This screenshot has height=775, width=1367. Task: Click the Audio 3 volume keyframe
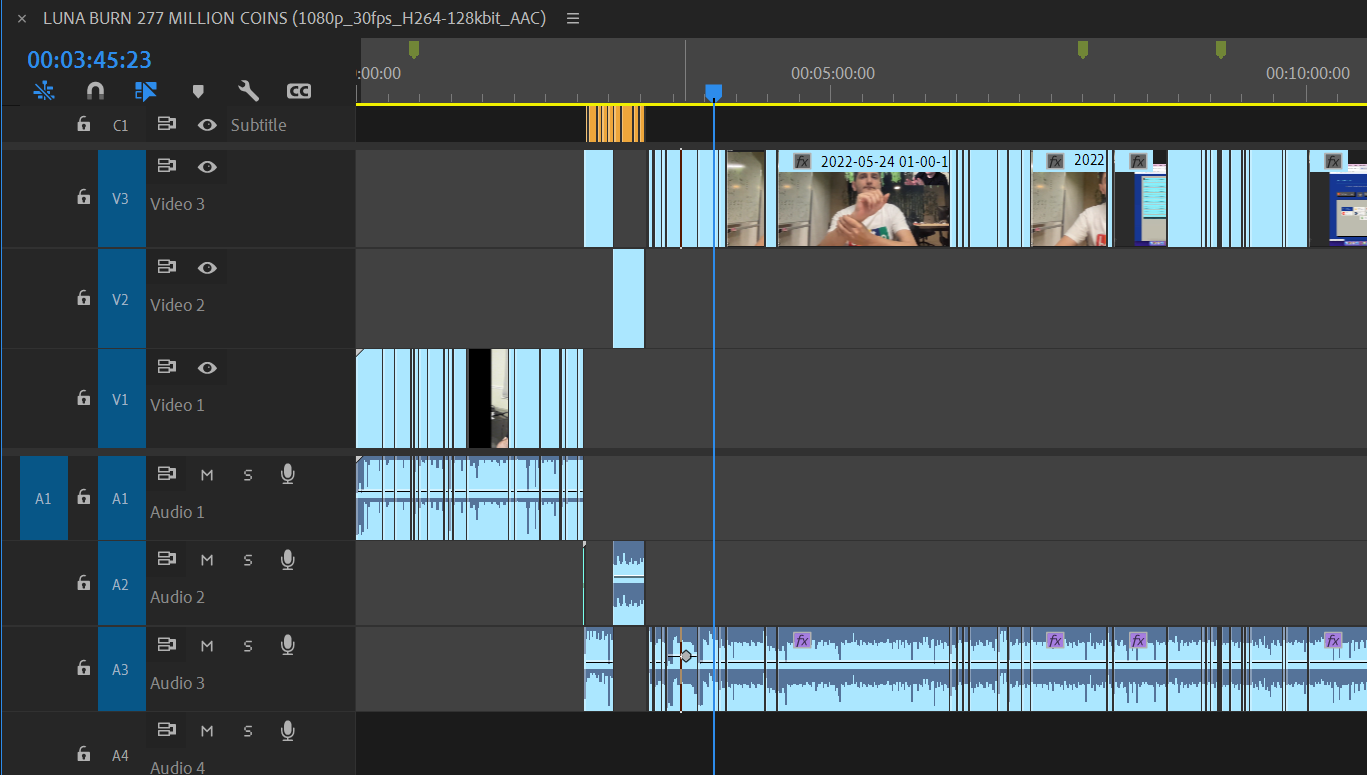(686, 656)
